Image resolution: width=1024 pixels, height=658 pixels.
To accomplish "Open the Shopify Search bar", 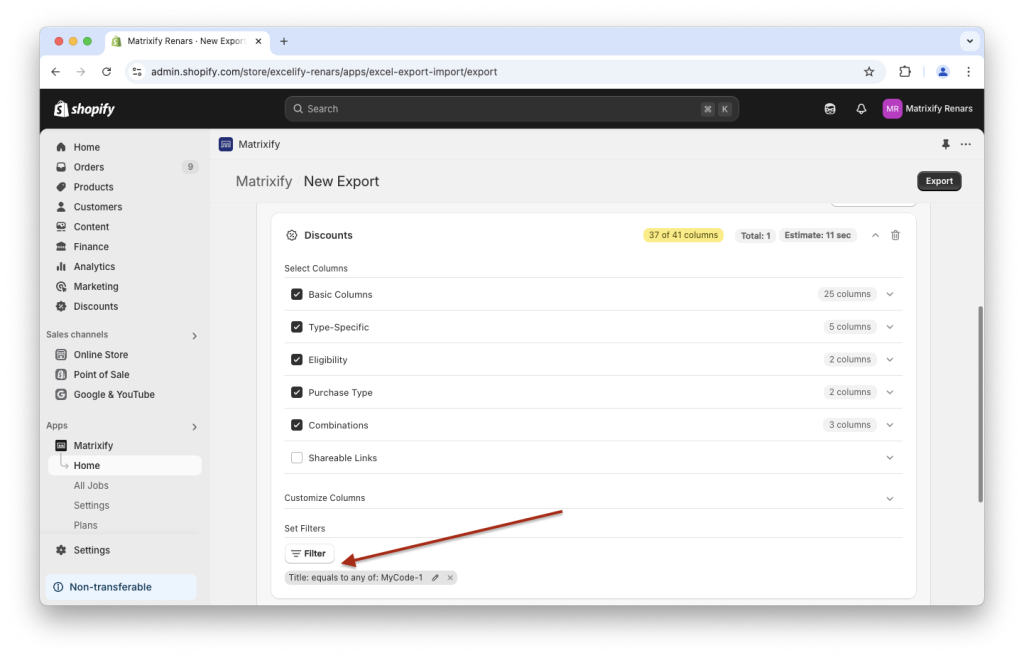I will (x=512, y=108).
